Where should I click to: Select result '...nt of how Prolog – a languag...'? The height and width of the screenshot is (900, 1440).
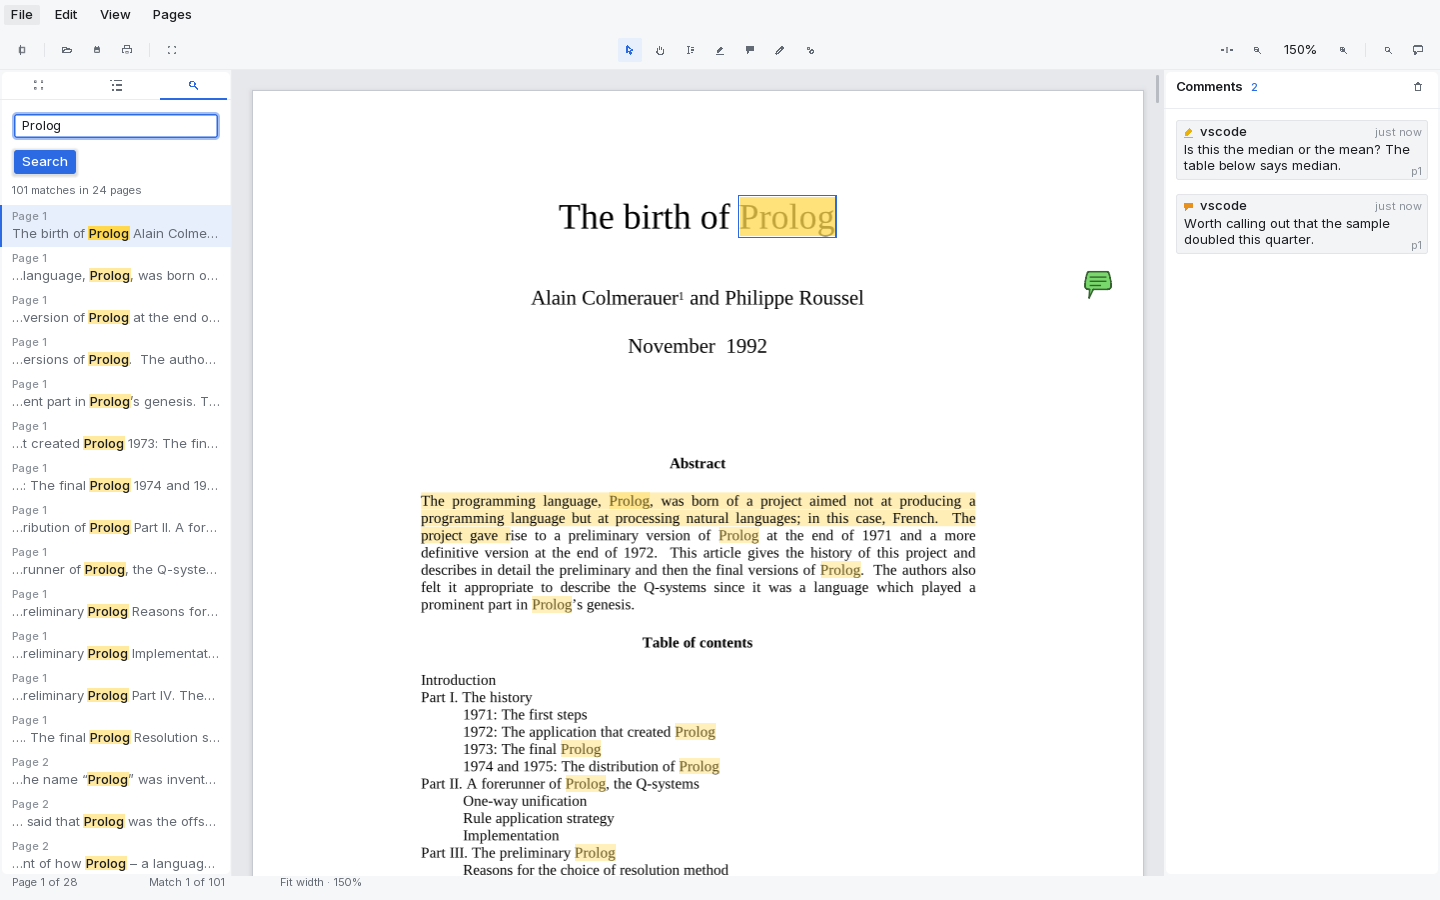116,856
